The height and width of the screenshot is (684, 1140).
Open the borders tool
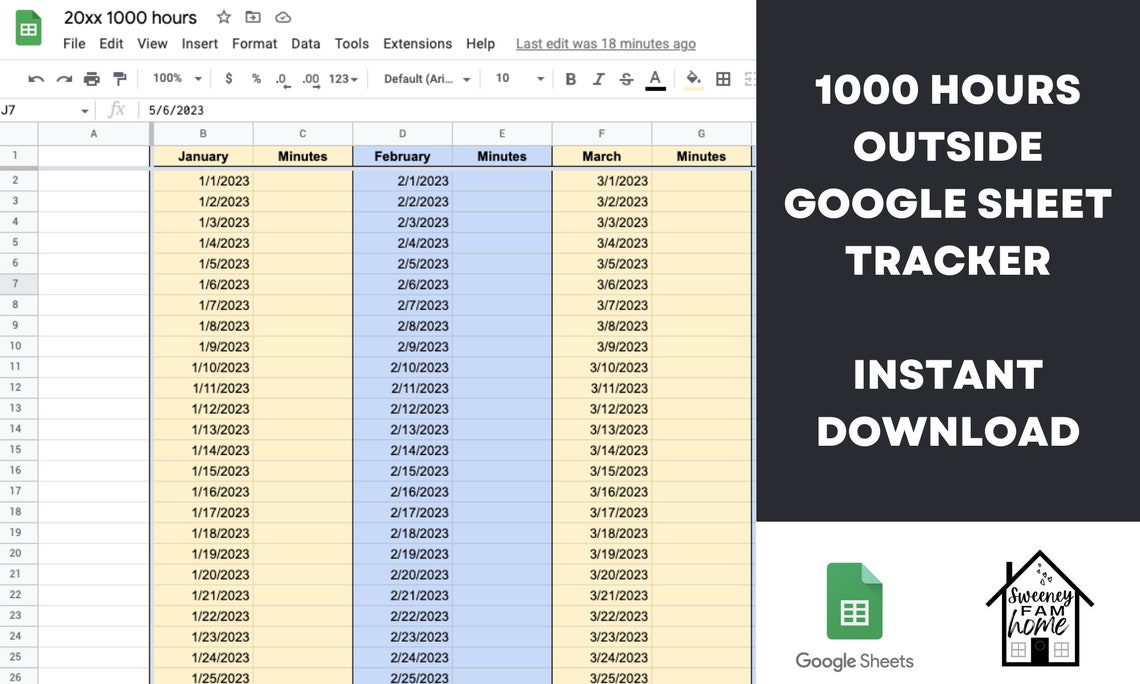pyautogui.click(x=722, y=78)
